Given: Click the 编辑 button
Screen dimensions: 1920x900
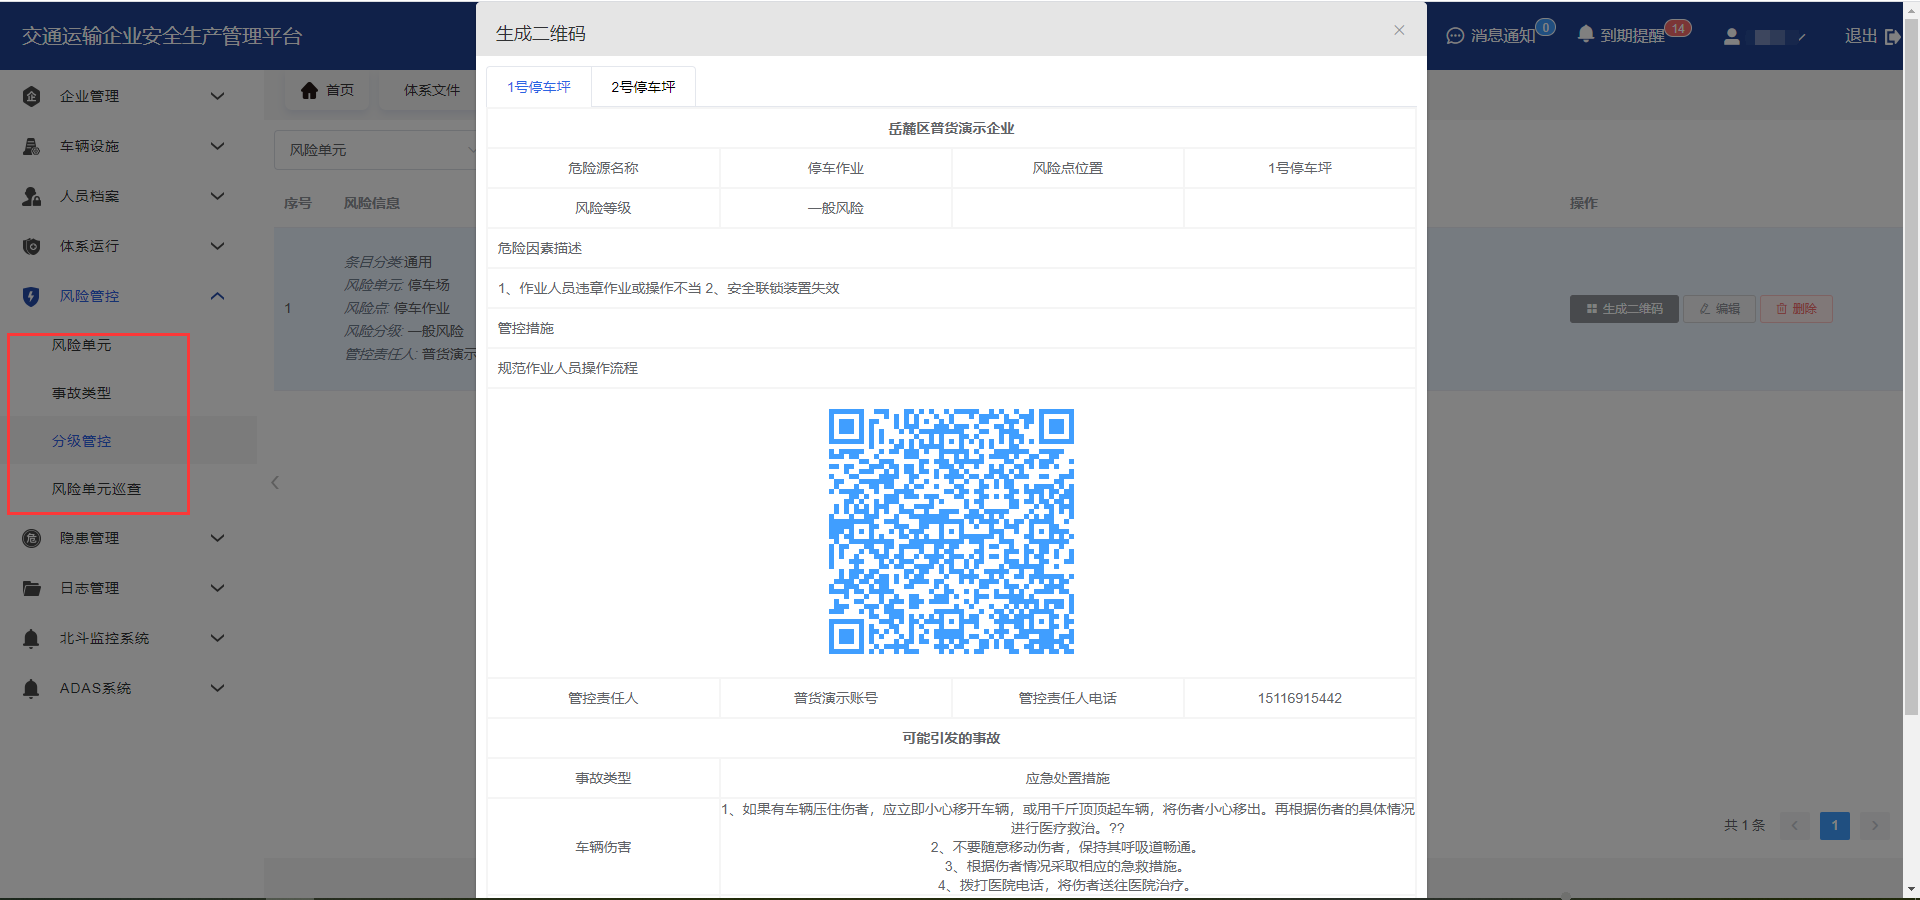Looking at the screenshot, I should tap(1719, 309).
